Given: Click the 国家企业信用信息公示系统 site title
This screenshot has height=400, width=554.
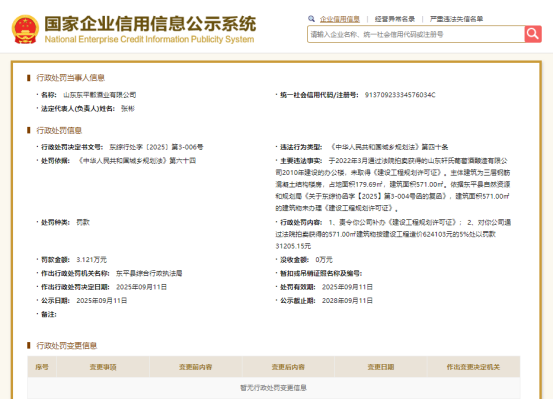Looking at the screenshot, I should pyautogui.click(x=150, y=24).
